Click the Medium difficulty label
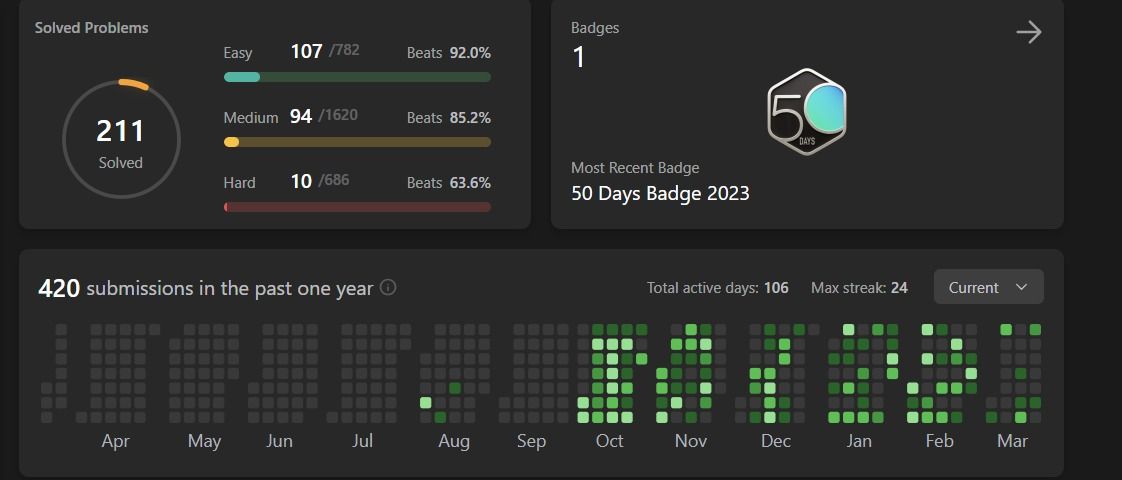 251,118
